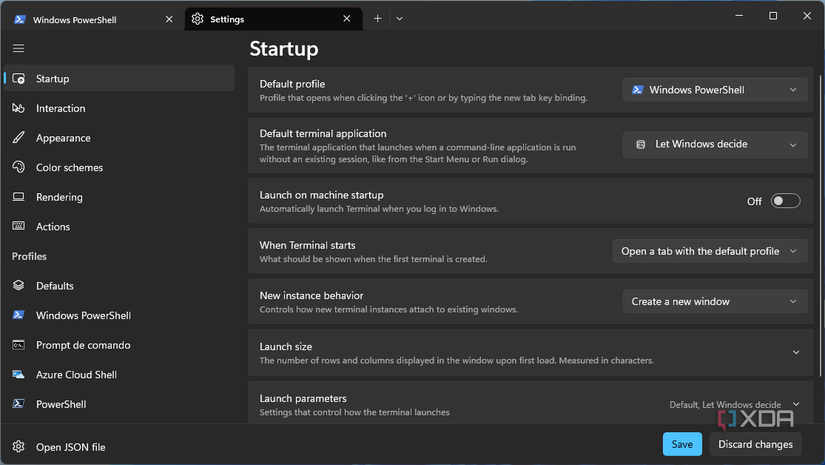
Task: Click the Open JSON file gear icon
Action: click(18, 447)
